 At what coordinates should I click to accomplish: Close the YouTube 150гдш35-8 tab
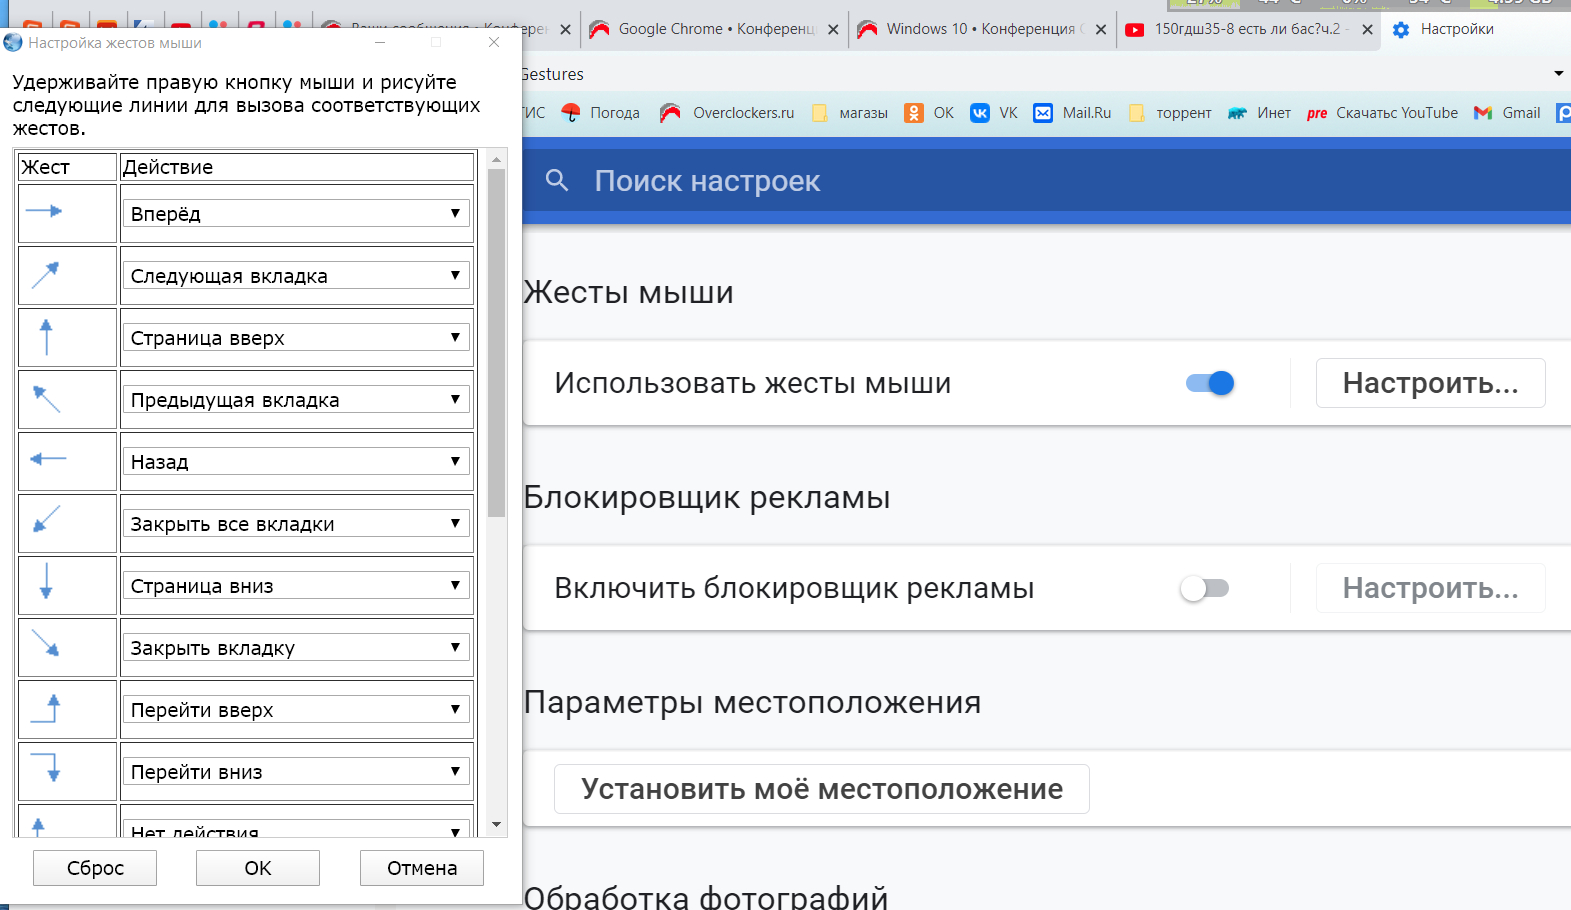pos(1367,30)
